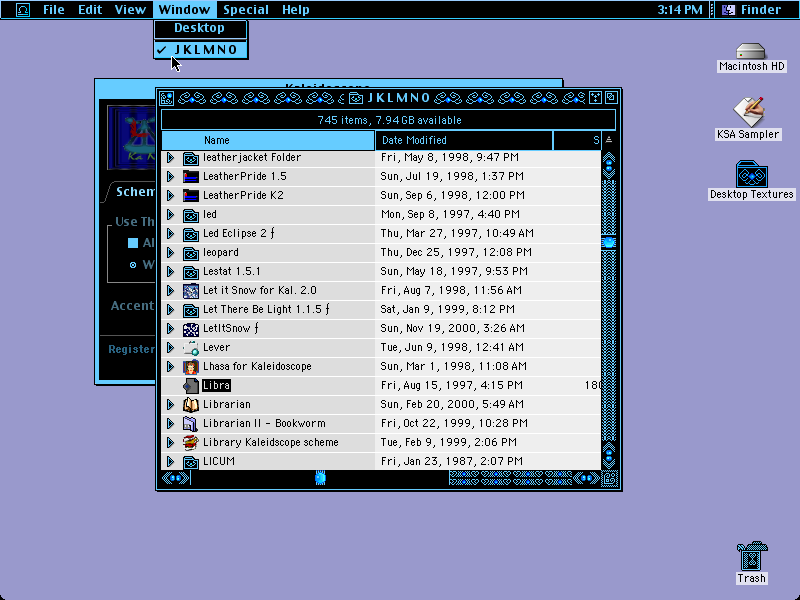This screenshot has width=800, height=600.
Task: Click the date "Fri, Jan 23, 1987, 2:07 PM"
Action: coord(452,462)
